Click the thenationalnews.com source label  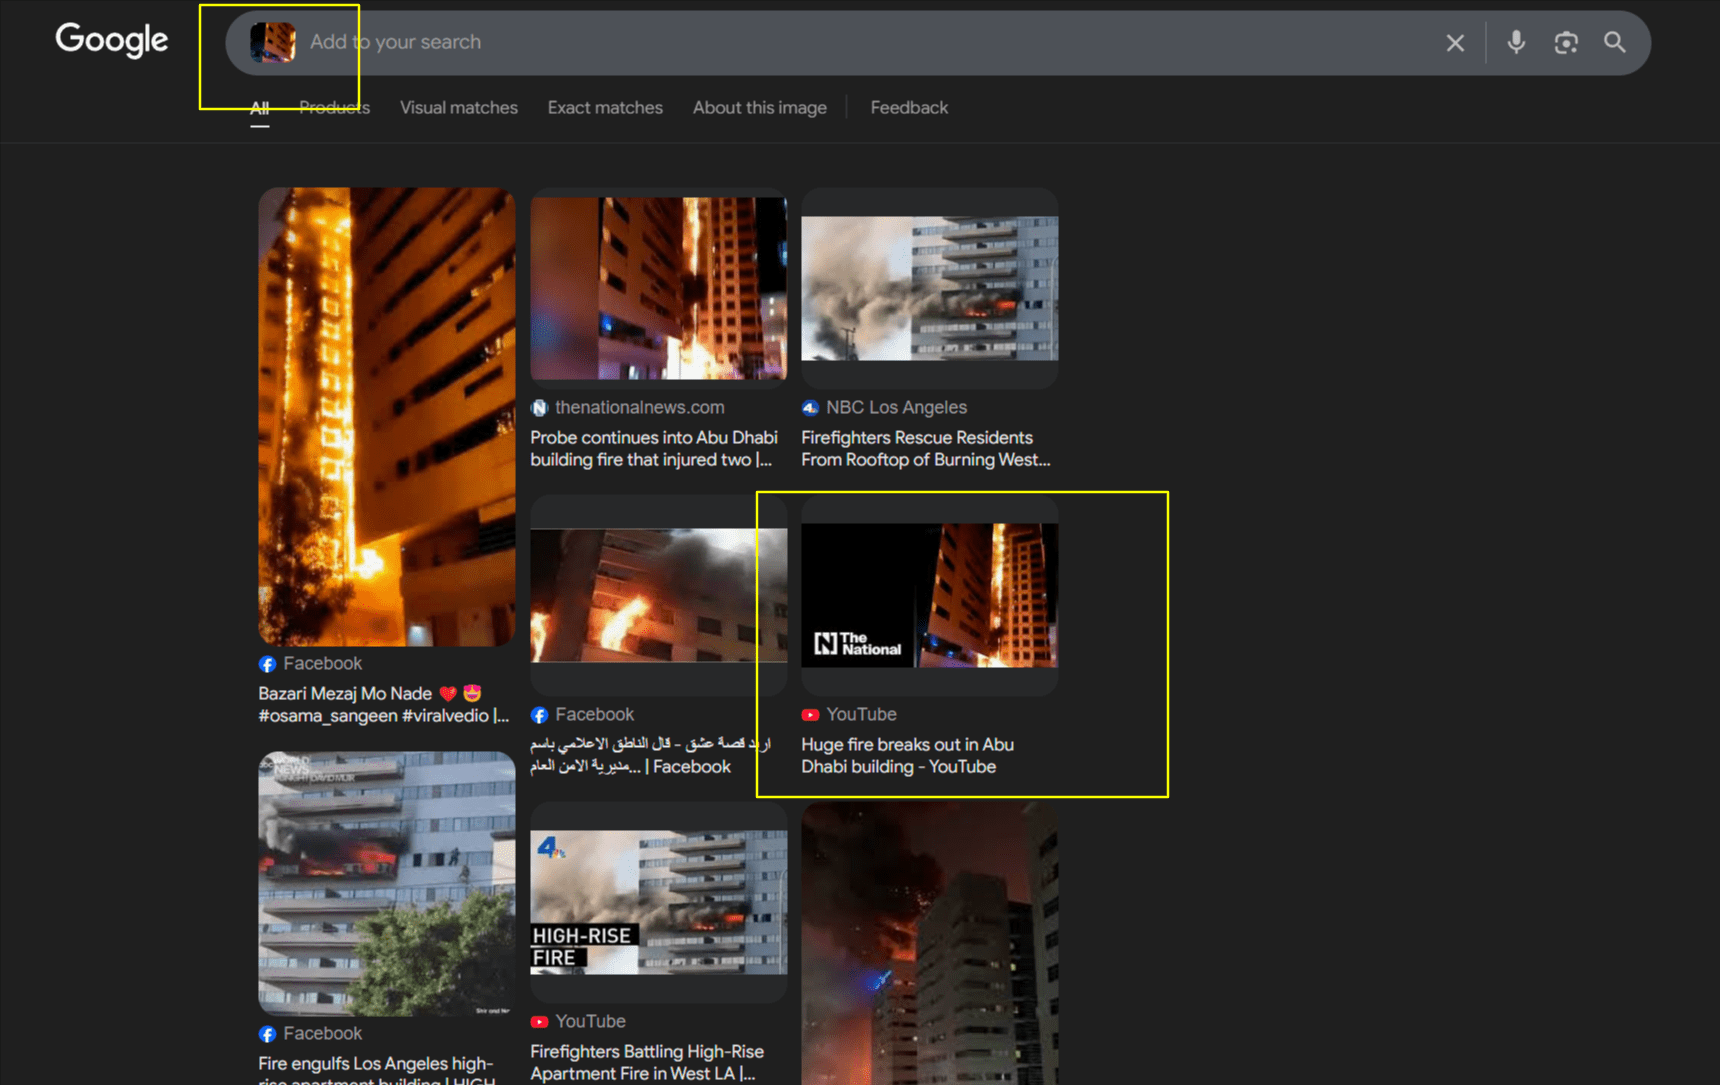[640, 408]
